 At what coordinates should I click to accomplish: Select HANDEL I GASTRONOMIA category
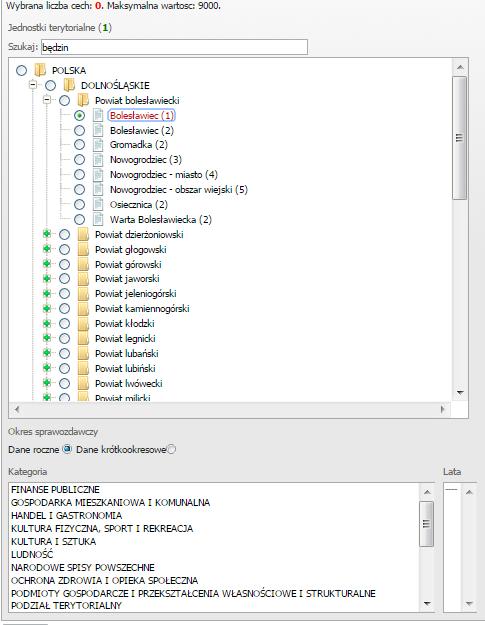(x=67, y=515)
